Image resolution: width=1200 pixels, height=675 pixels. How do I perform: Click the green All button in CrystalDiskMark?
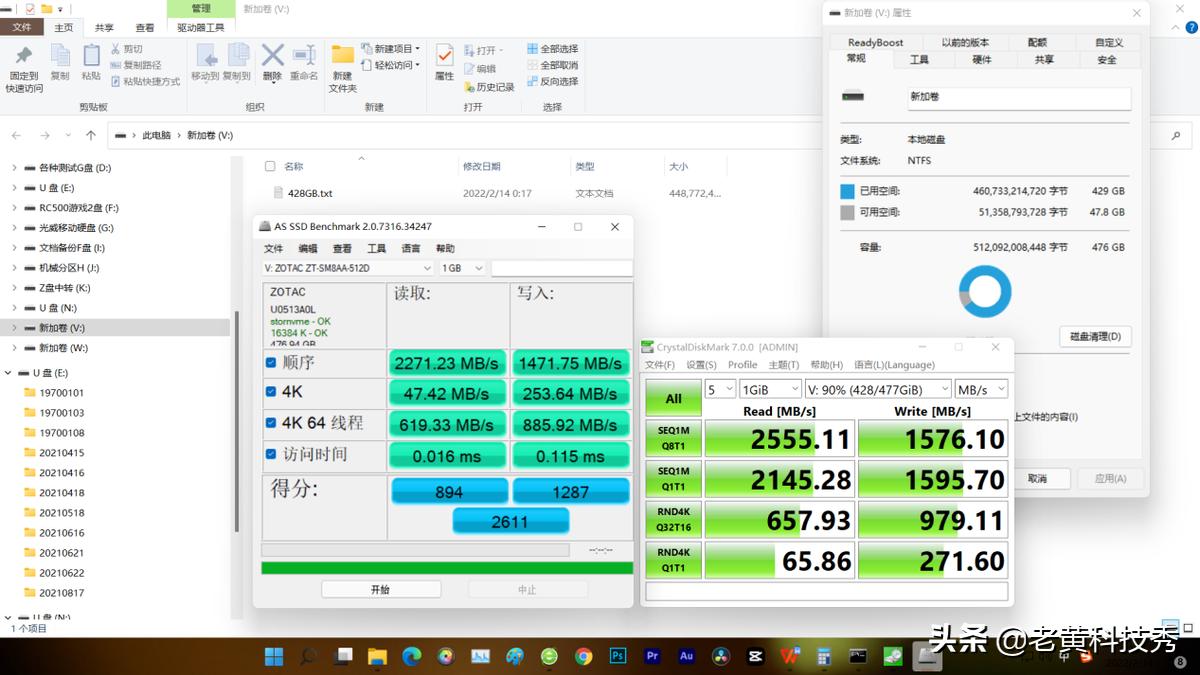point(673,398)
